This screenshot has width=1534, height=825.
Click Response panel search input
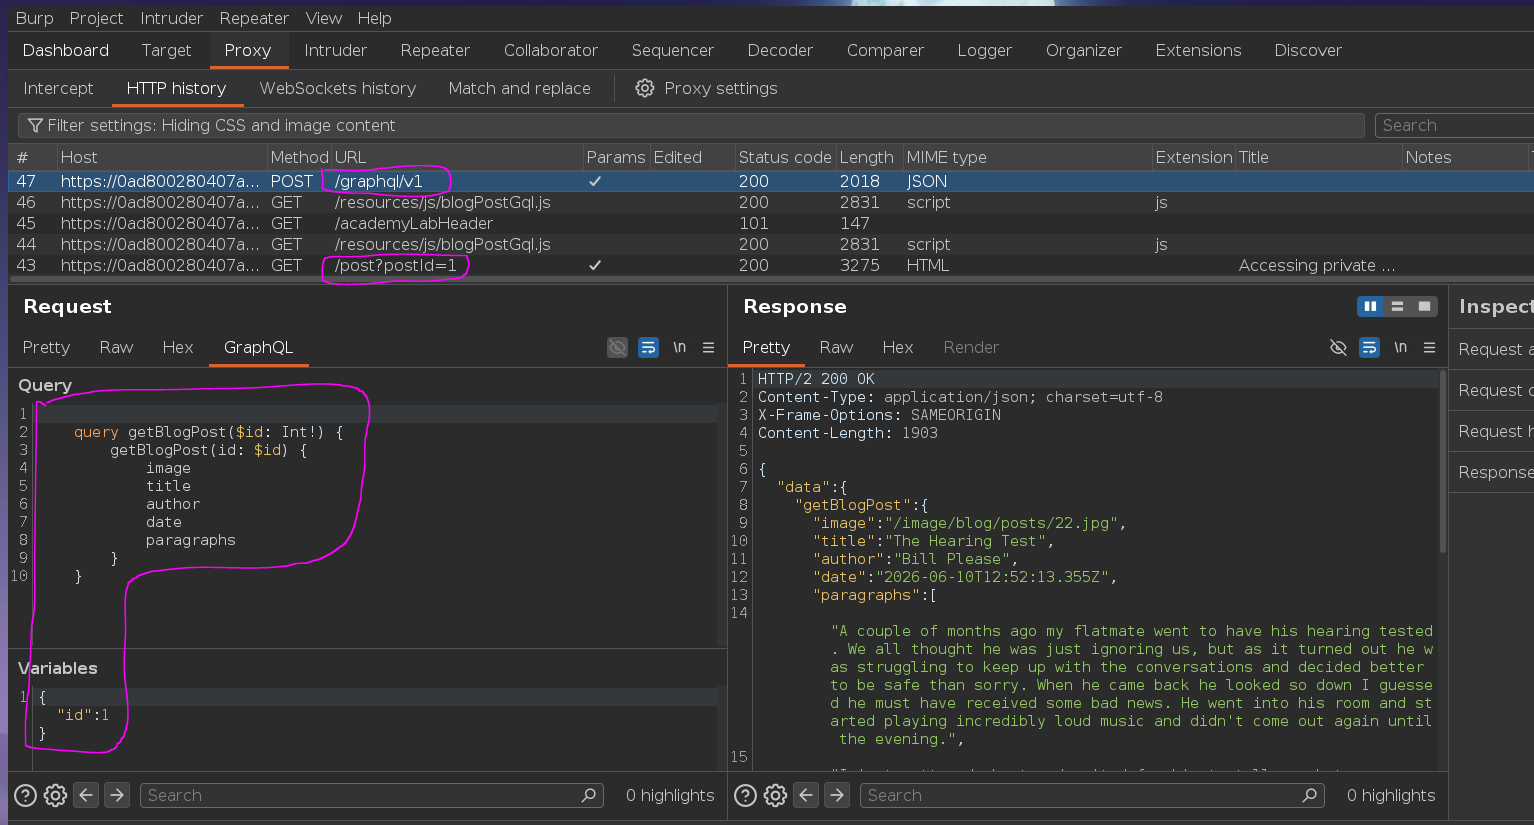coord(1092,795)
